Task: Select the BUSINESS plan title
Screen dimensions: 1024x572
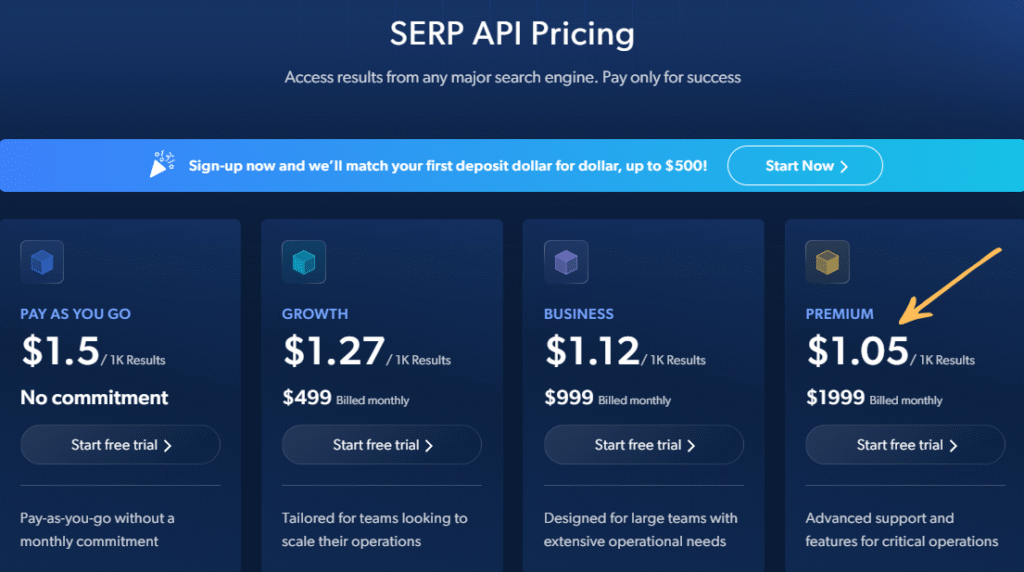Action: (579, 314)
